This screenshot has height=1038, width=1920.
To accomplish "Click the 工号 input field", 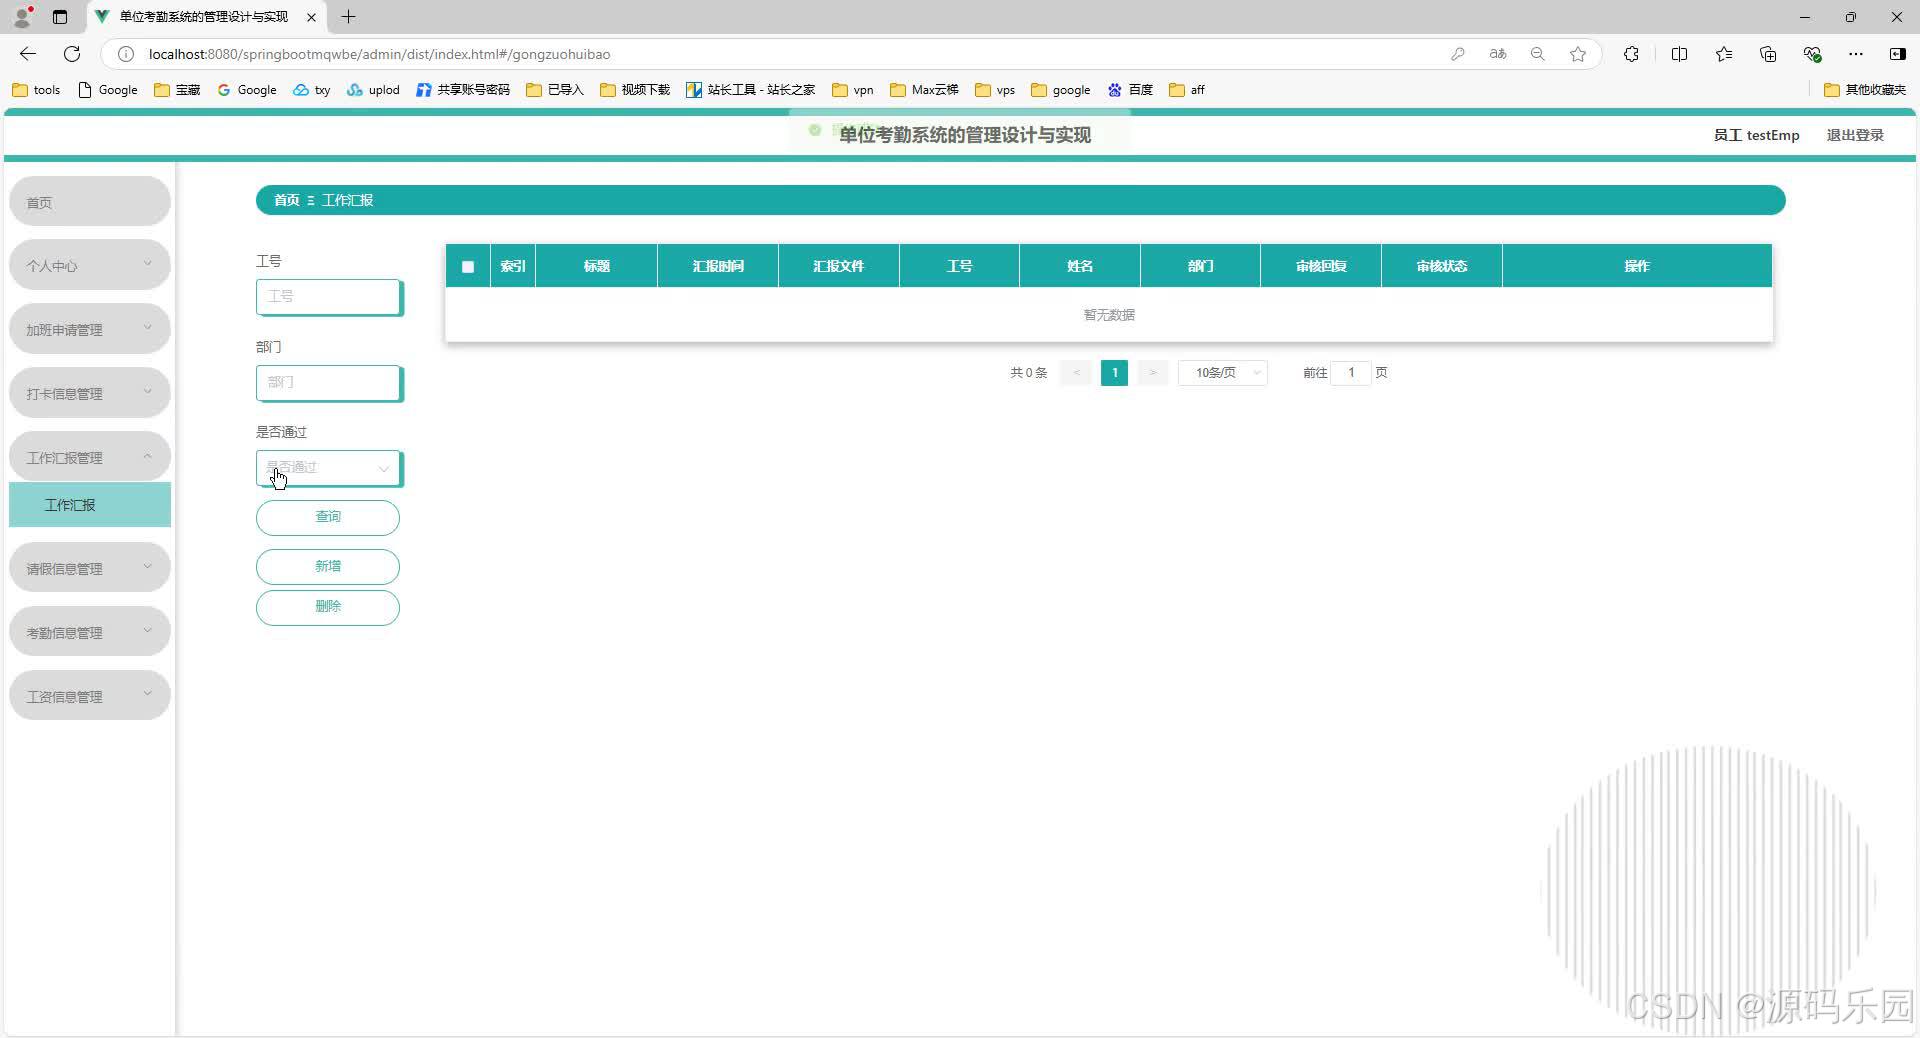I will [x=328, y=297].
